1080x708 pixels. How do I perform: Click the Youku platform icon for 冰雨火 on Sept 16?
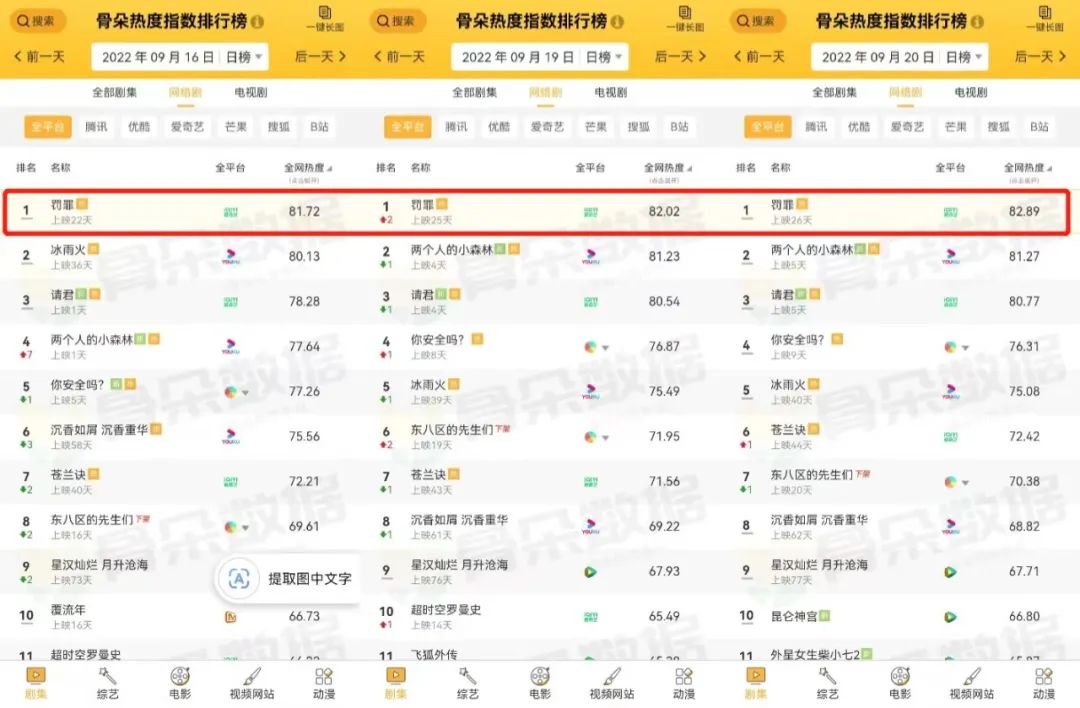tap(231, 257)
